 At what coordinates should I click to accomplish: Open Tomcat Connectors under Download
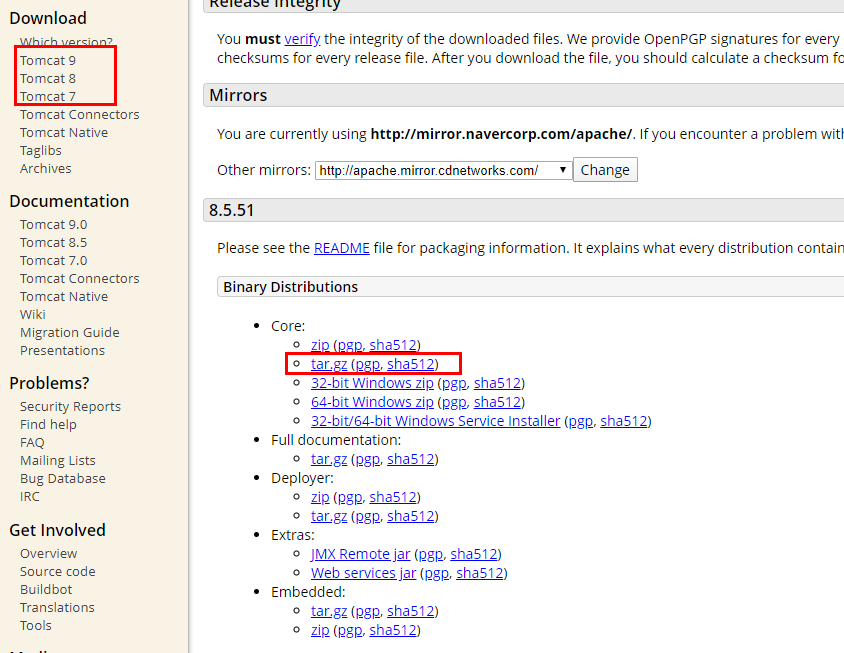click(80, 115)
